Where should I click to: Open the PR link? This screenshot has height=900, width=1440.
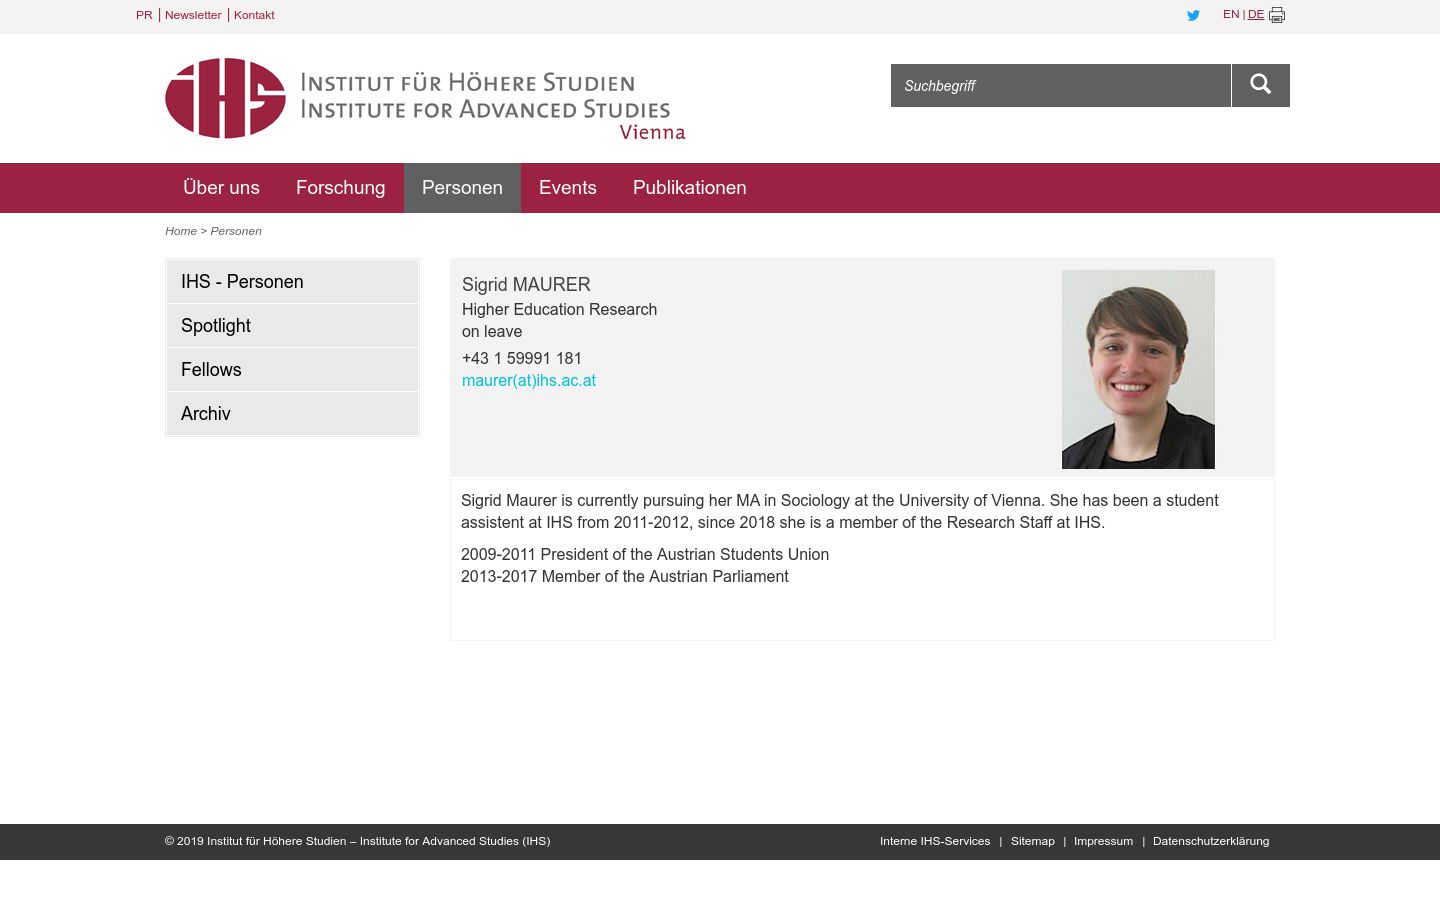pos(144,15)
